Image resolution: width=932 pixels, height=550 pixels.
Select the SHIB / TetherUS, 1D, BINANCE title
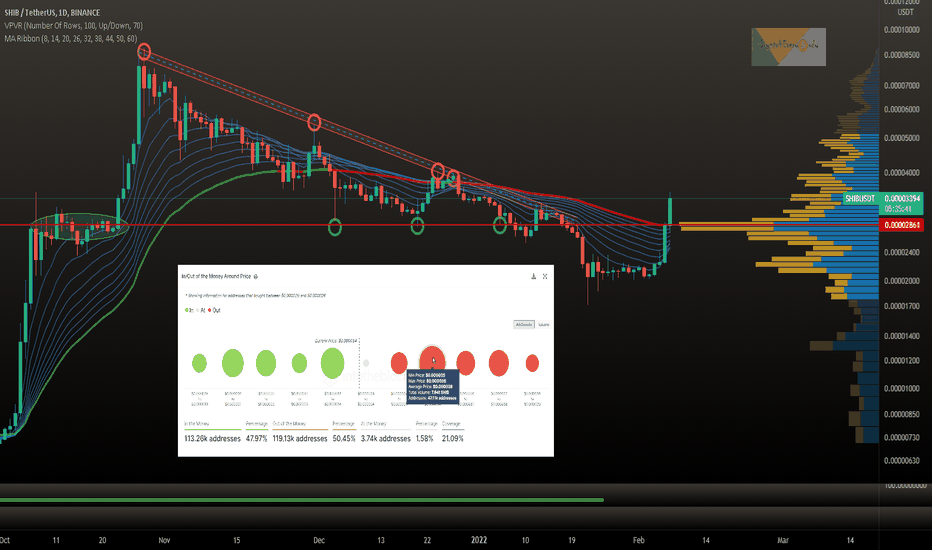tap(52, 12)
